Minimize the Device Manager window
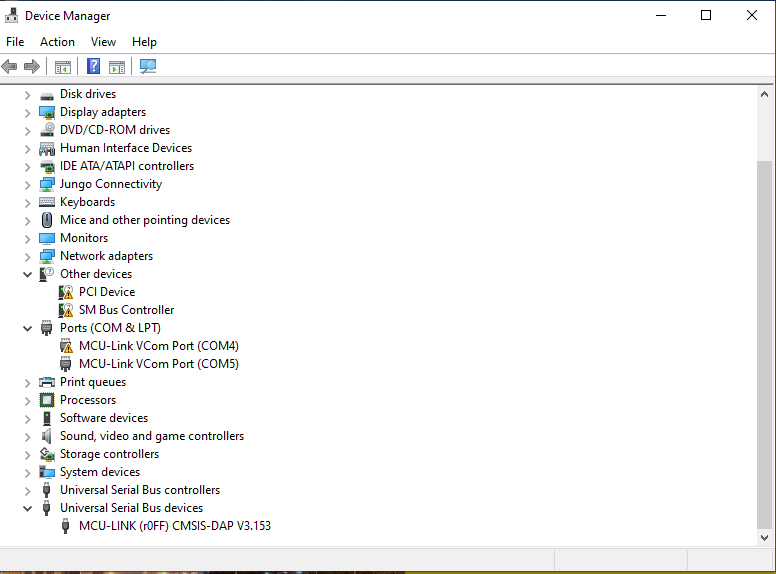 [661, 15]
